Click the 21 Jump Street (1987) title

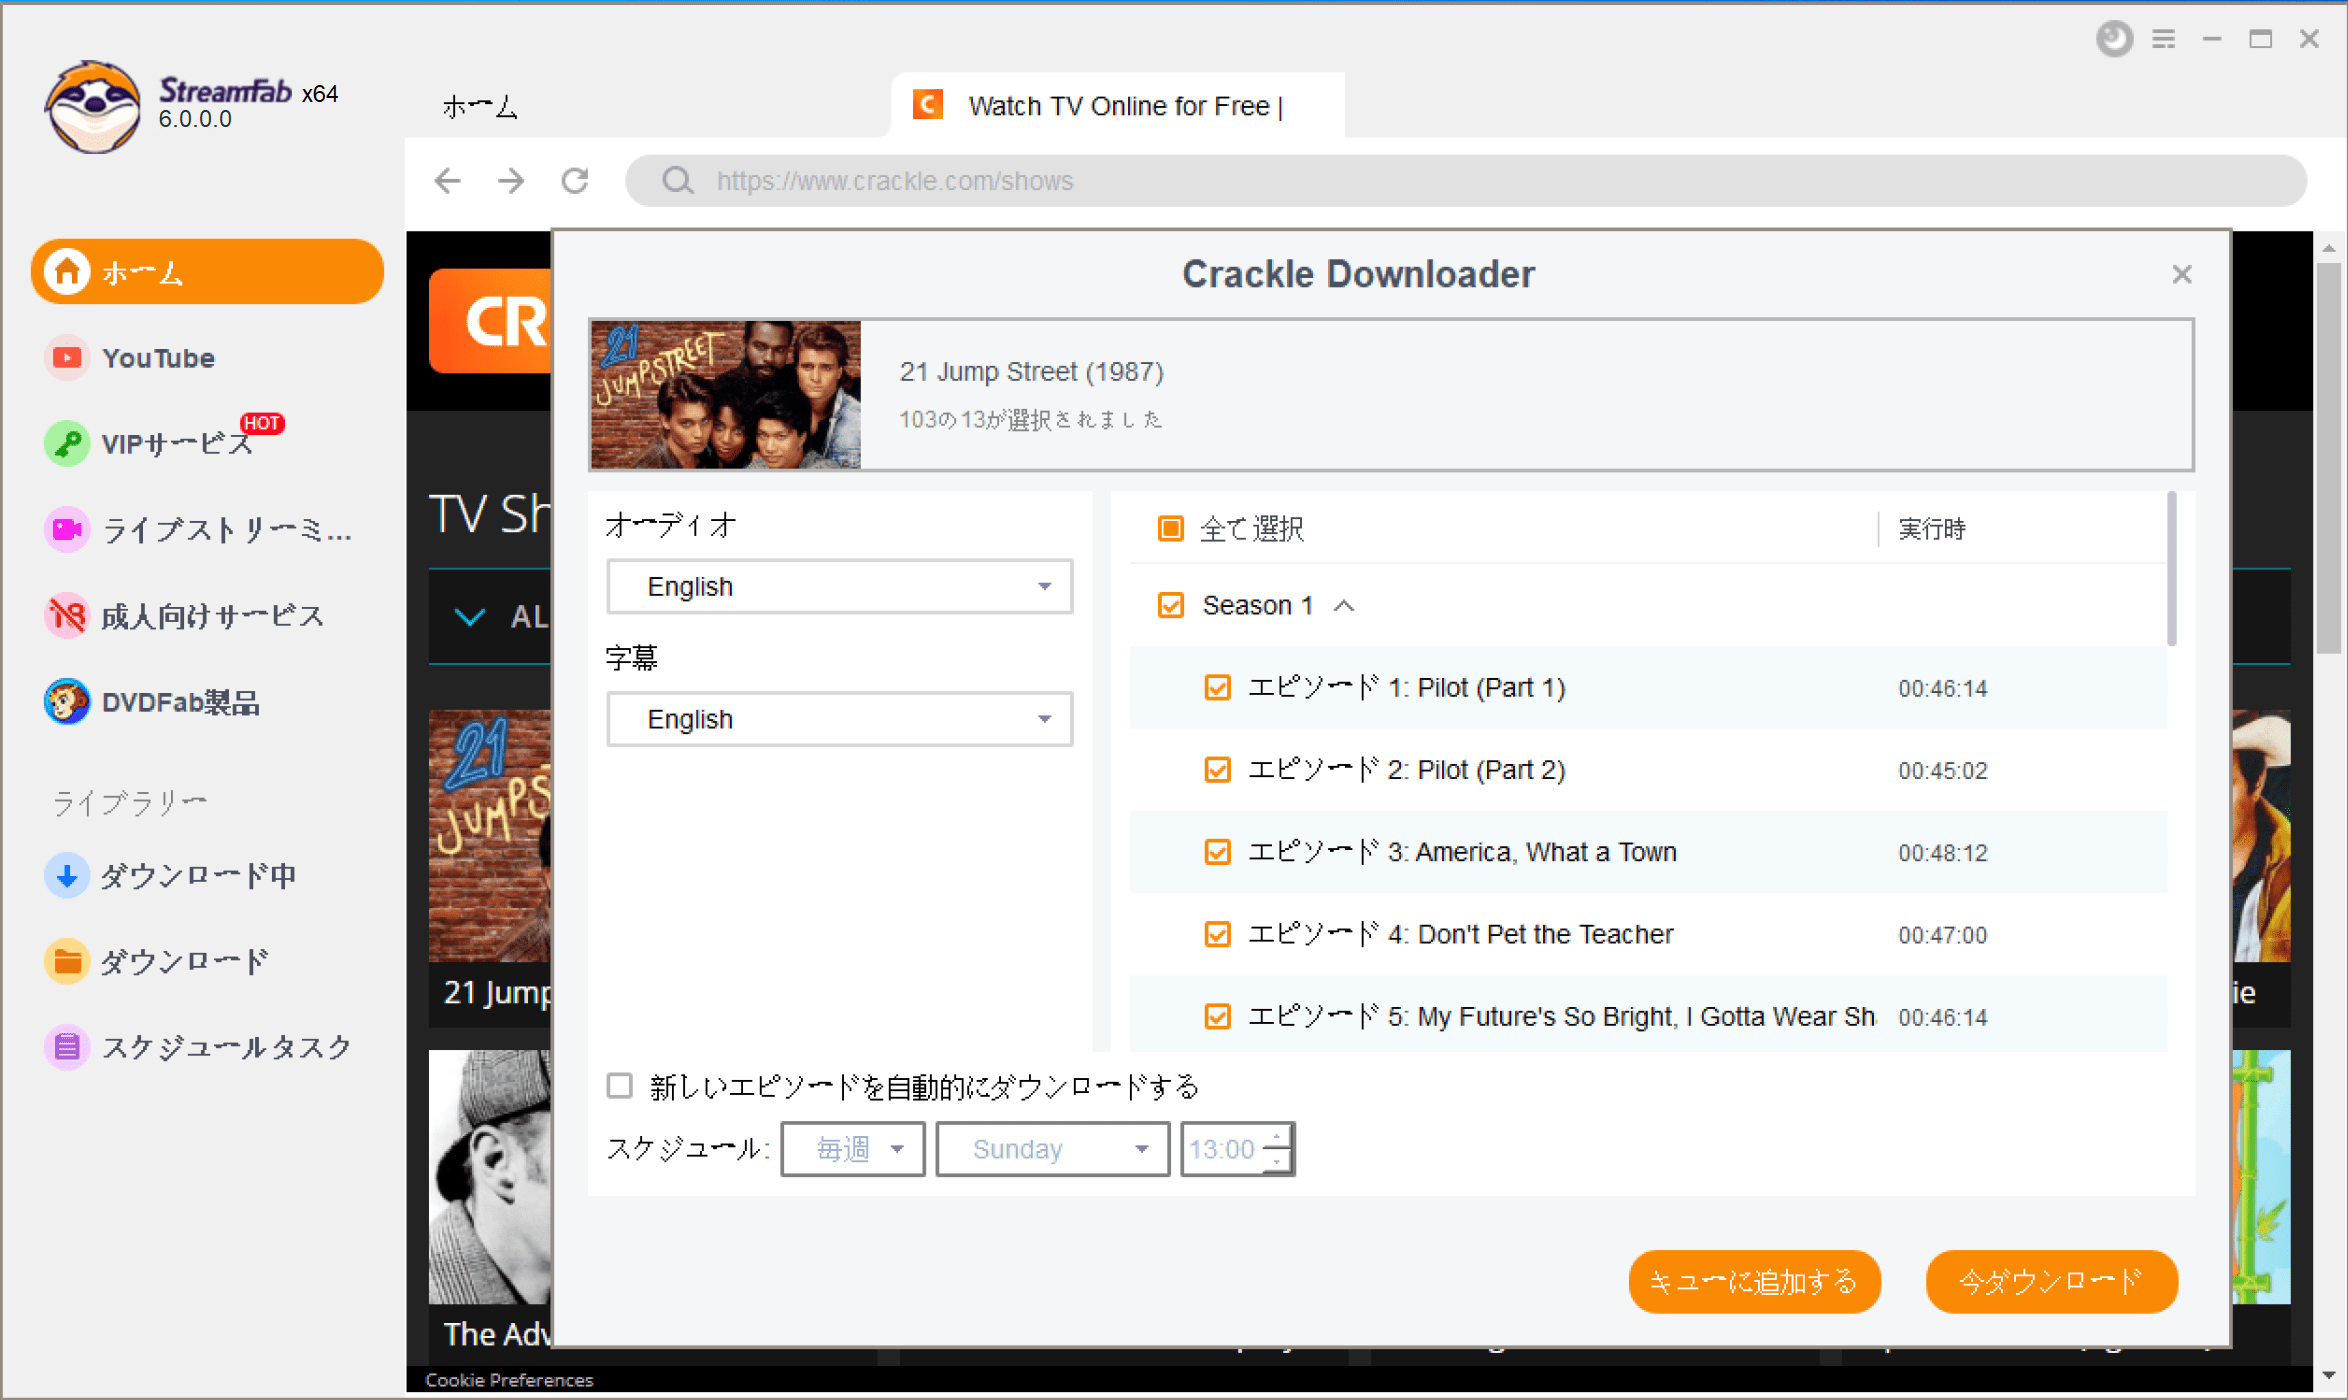1031,372
